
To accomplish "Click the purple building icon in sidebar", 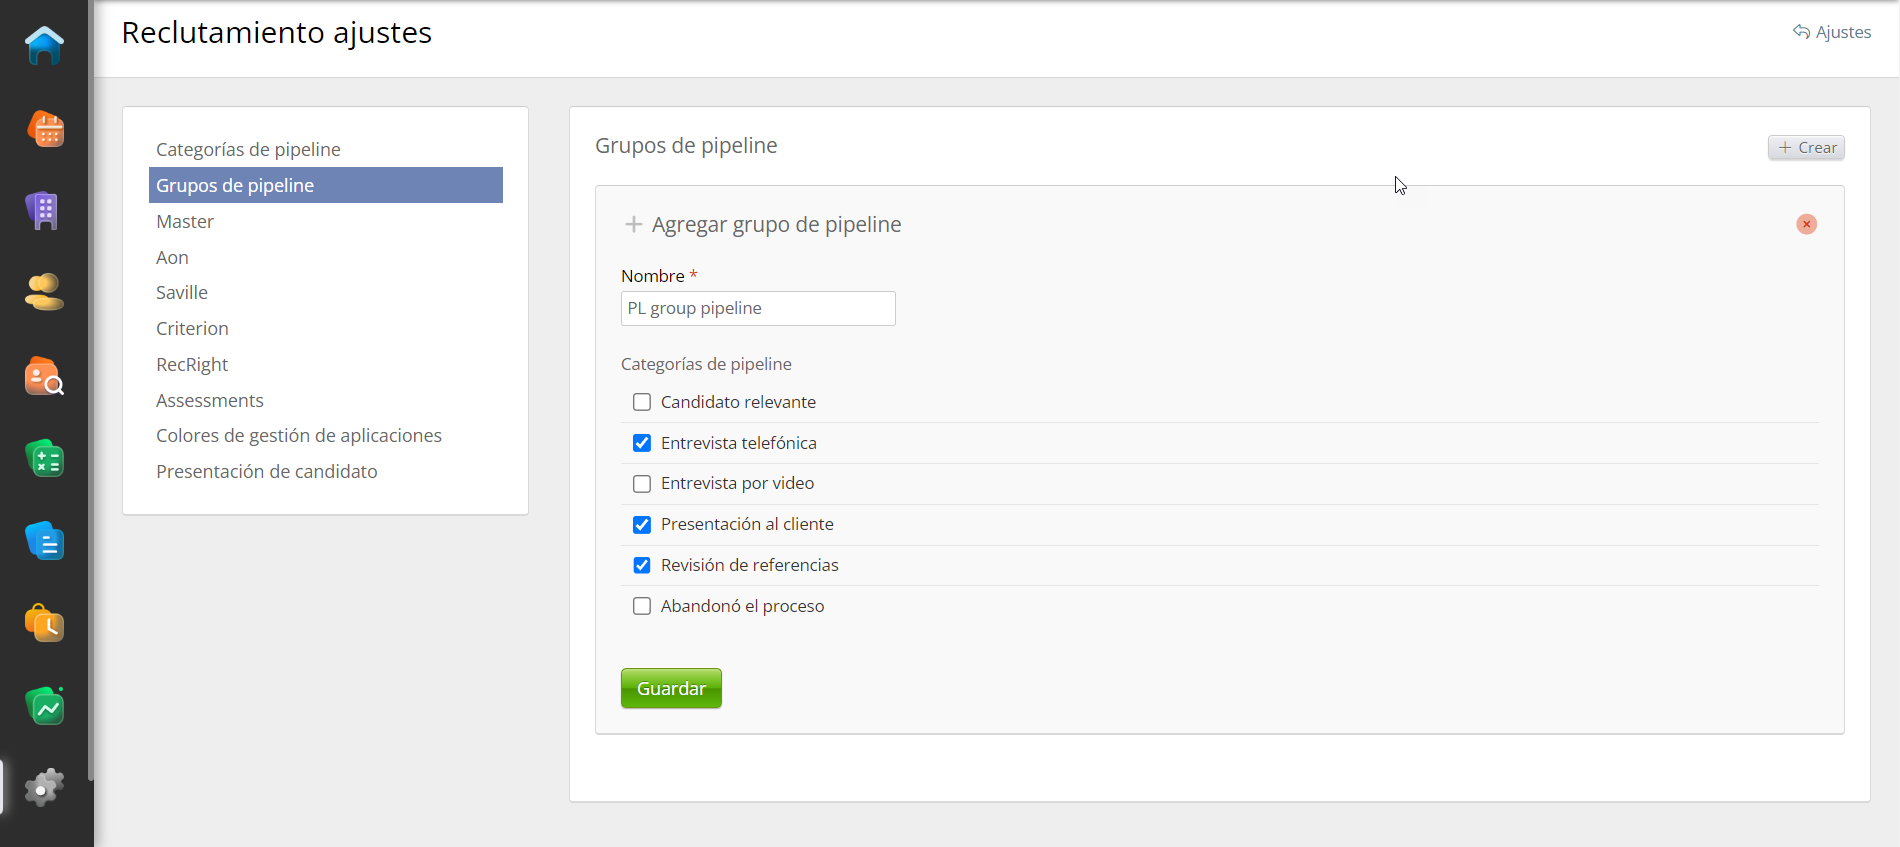I will point(44,211).
